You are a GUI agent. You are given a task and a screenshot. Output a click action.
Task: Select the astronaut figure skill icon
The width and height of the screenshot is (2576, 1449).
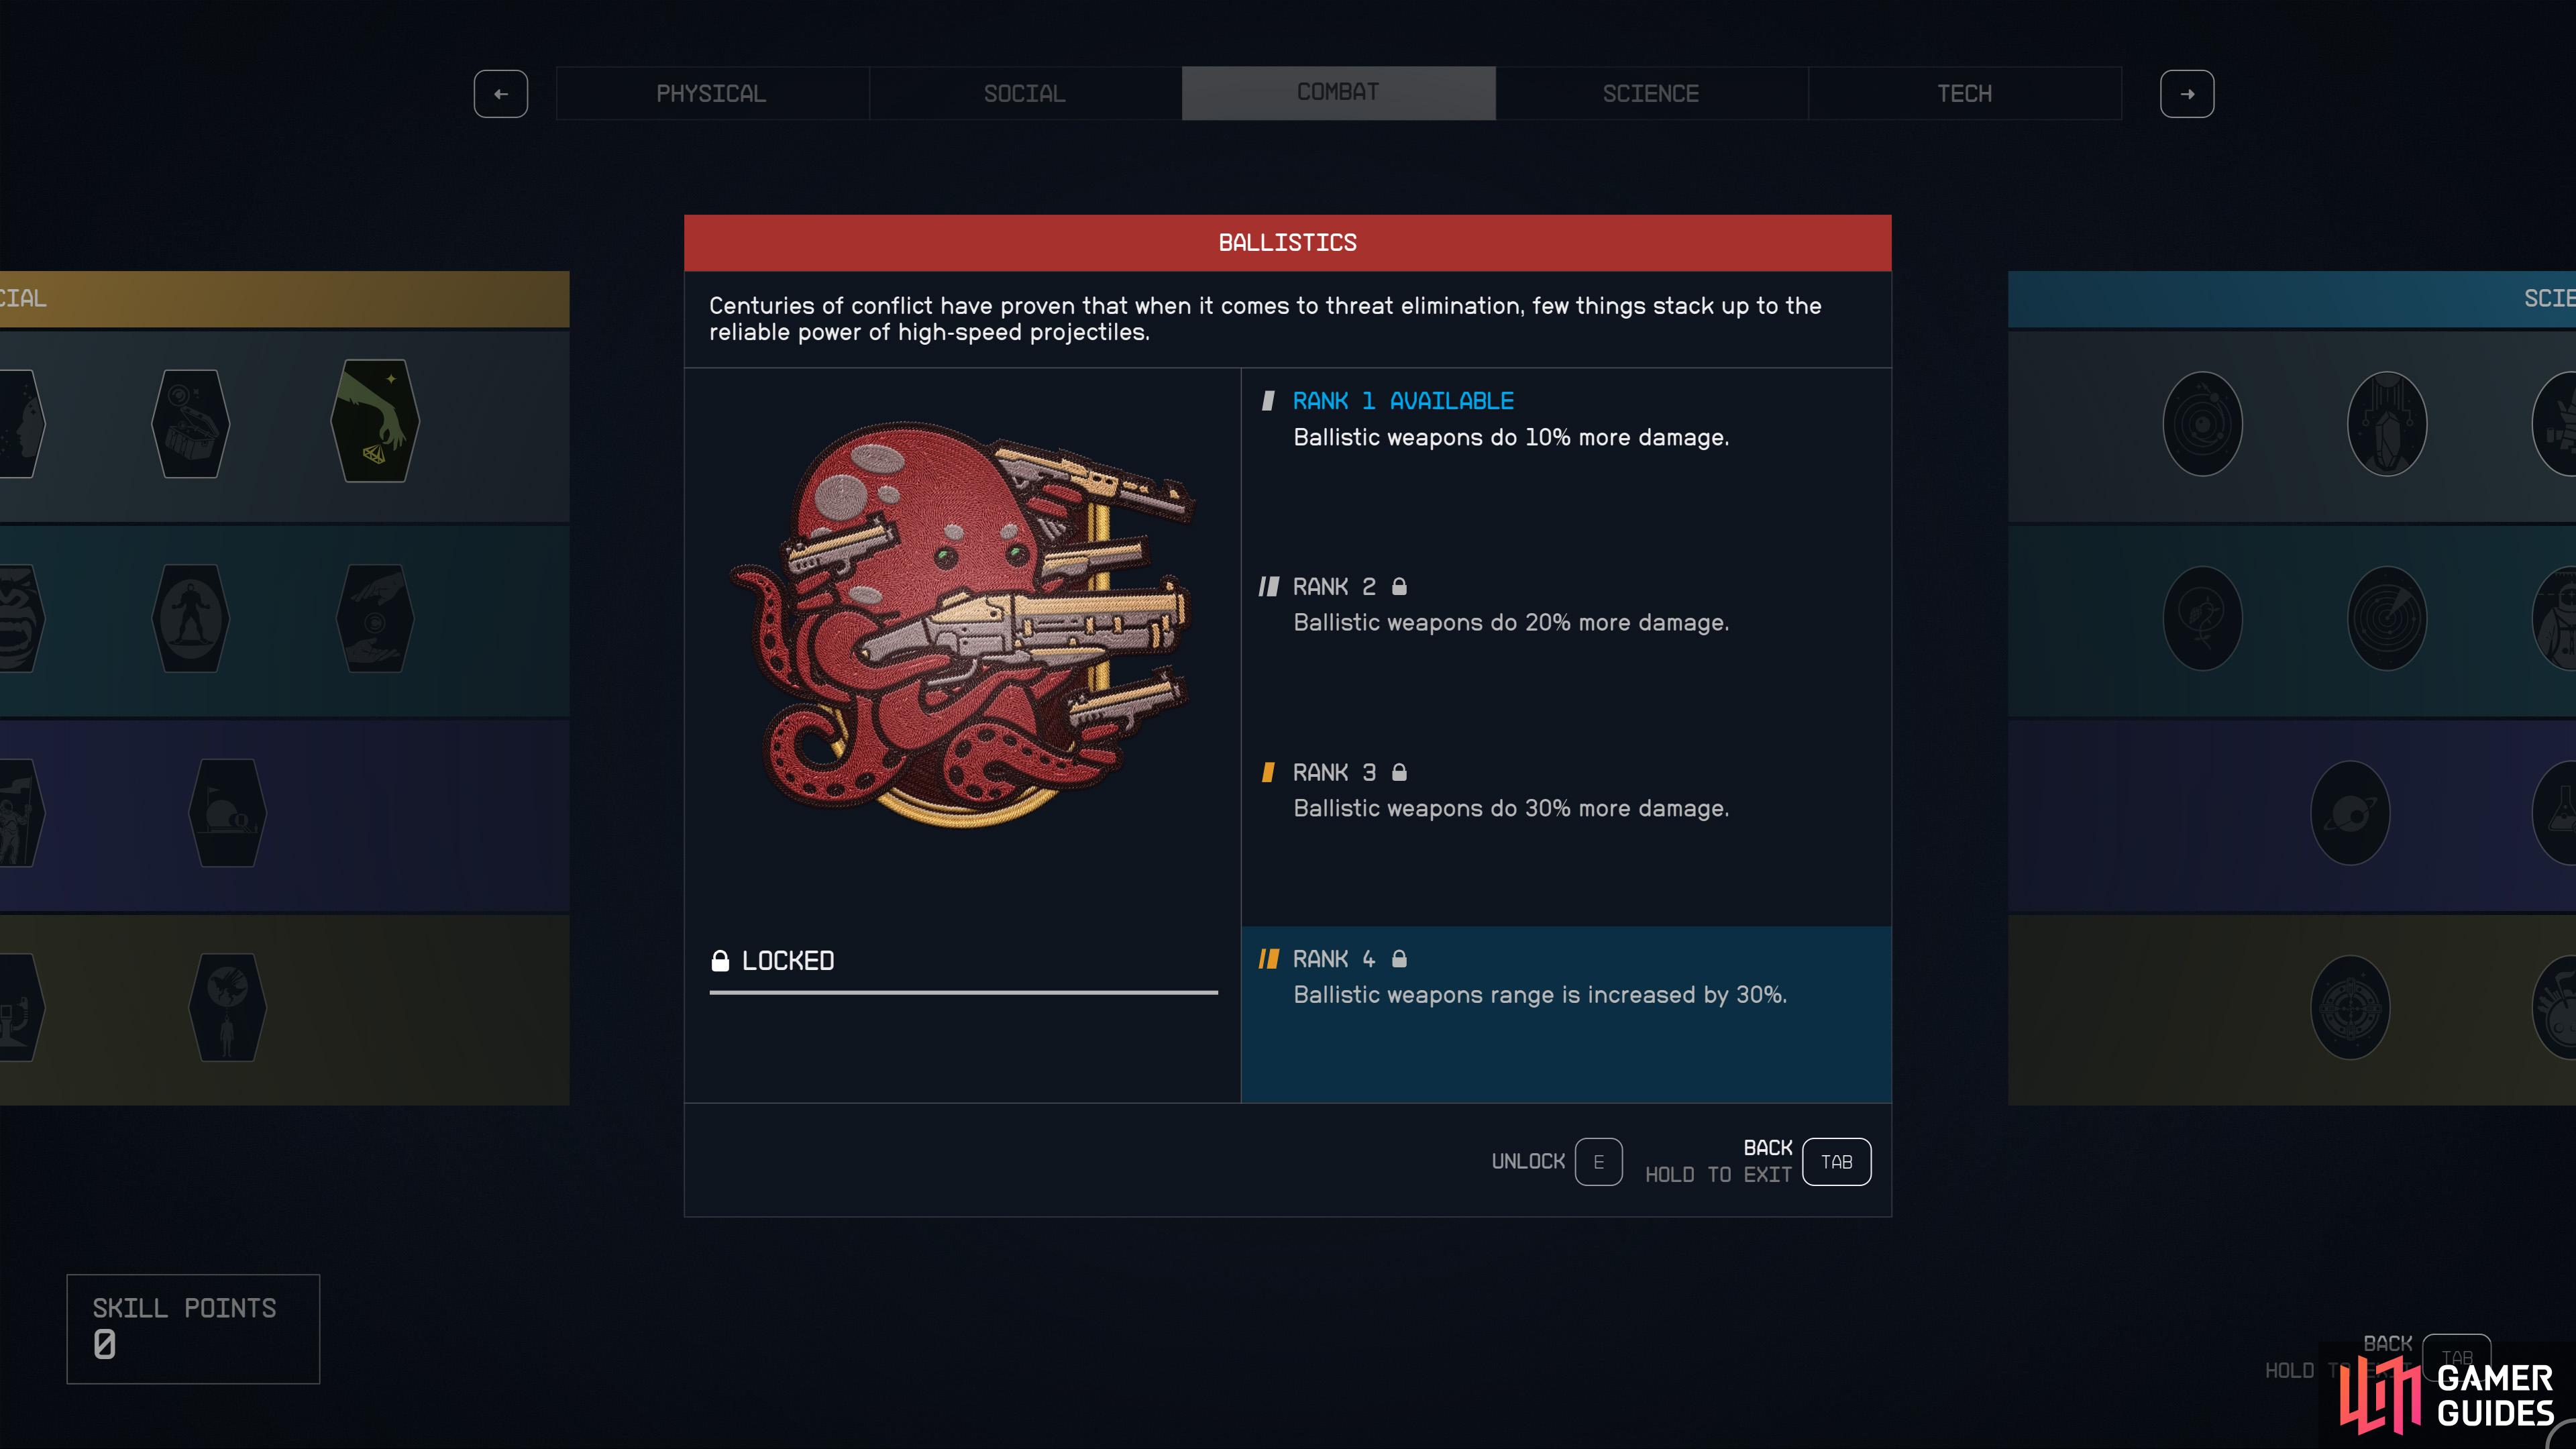coord(191,618)
